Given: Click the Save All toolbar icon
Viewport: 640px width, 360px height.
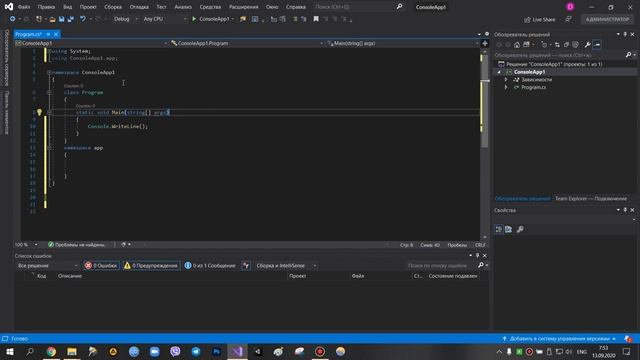Looking at the screenshot, I should [x=71, y=19].
